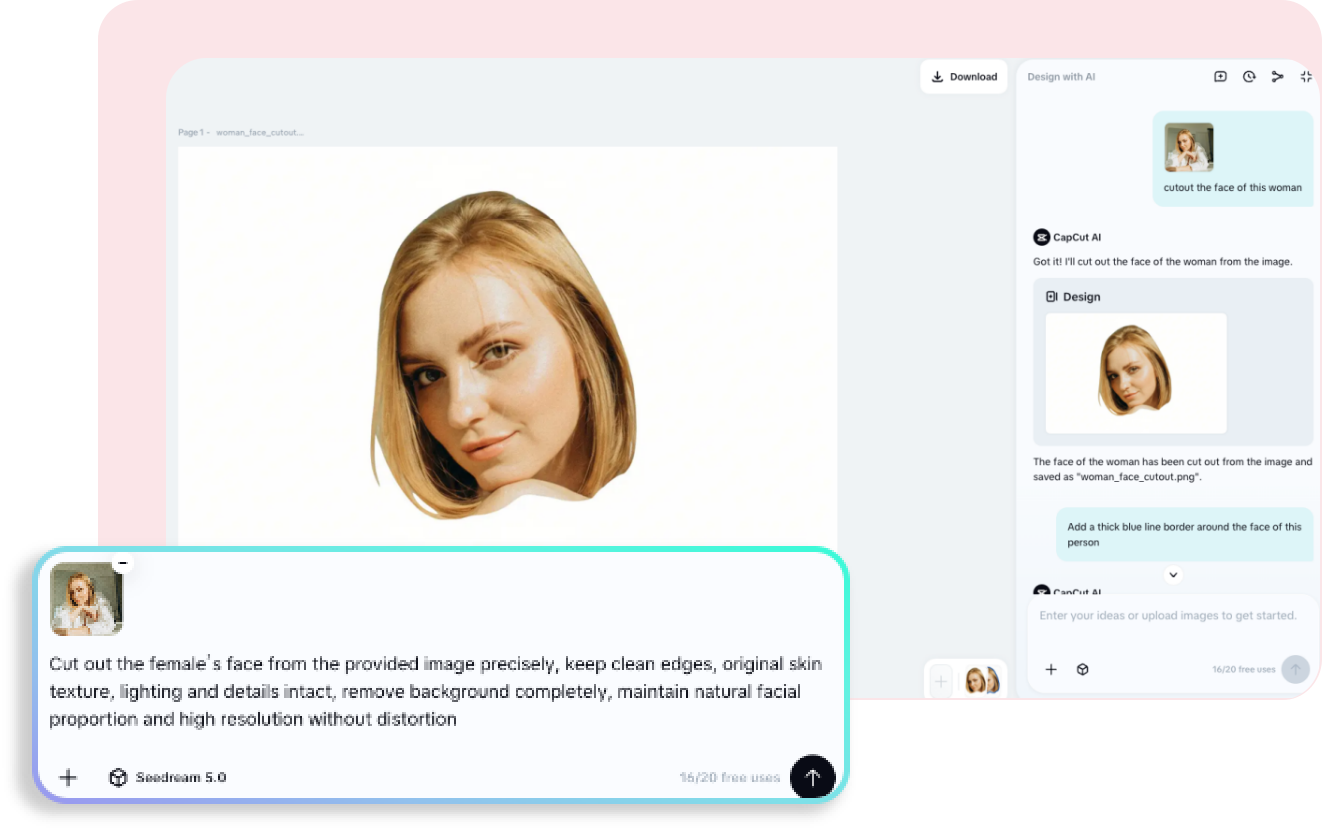Click the share icon in the AI panel header

point(1277,77)
